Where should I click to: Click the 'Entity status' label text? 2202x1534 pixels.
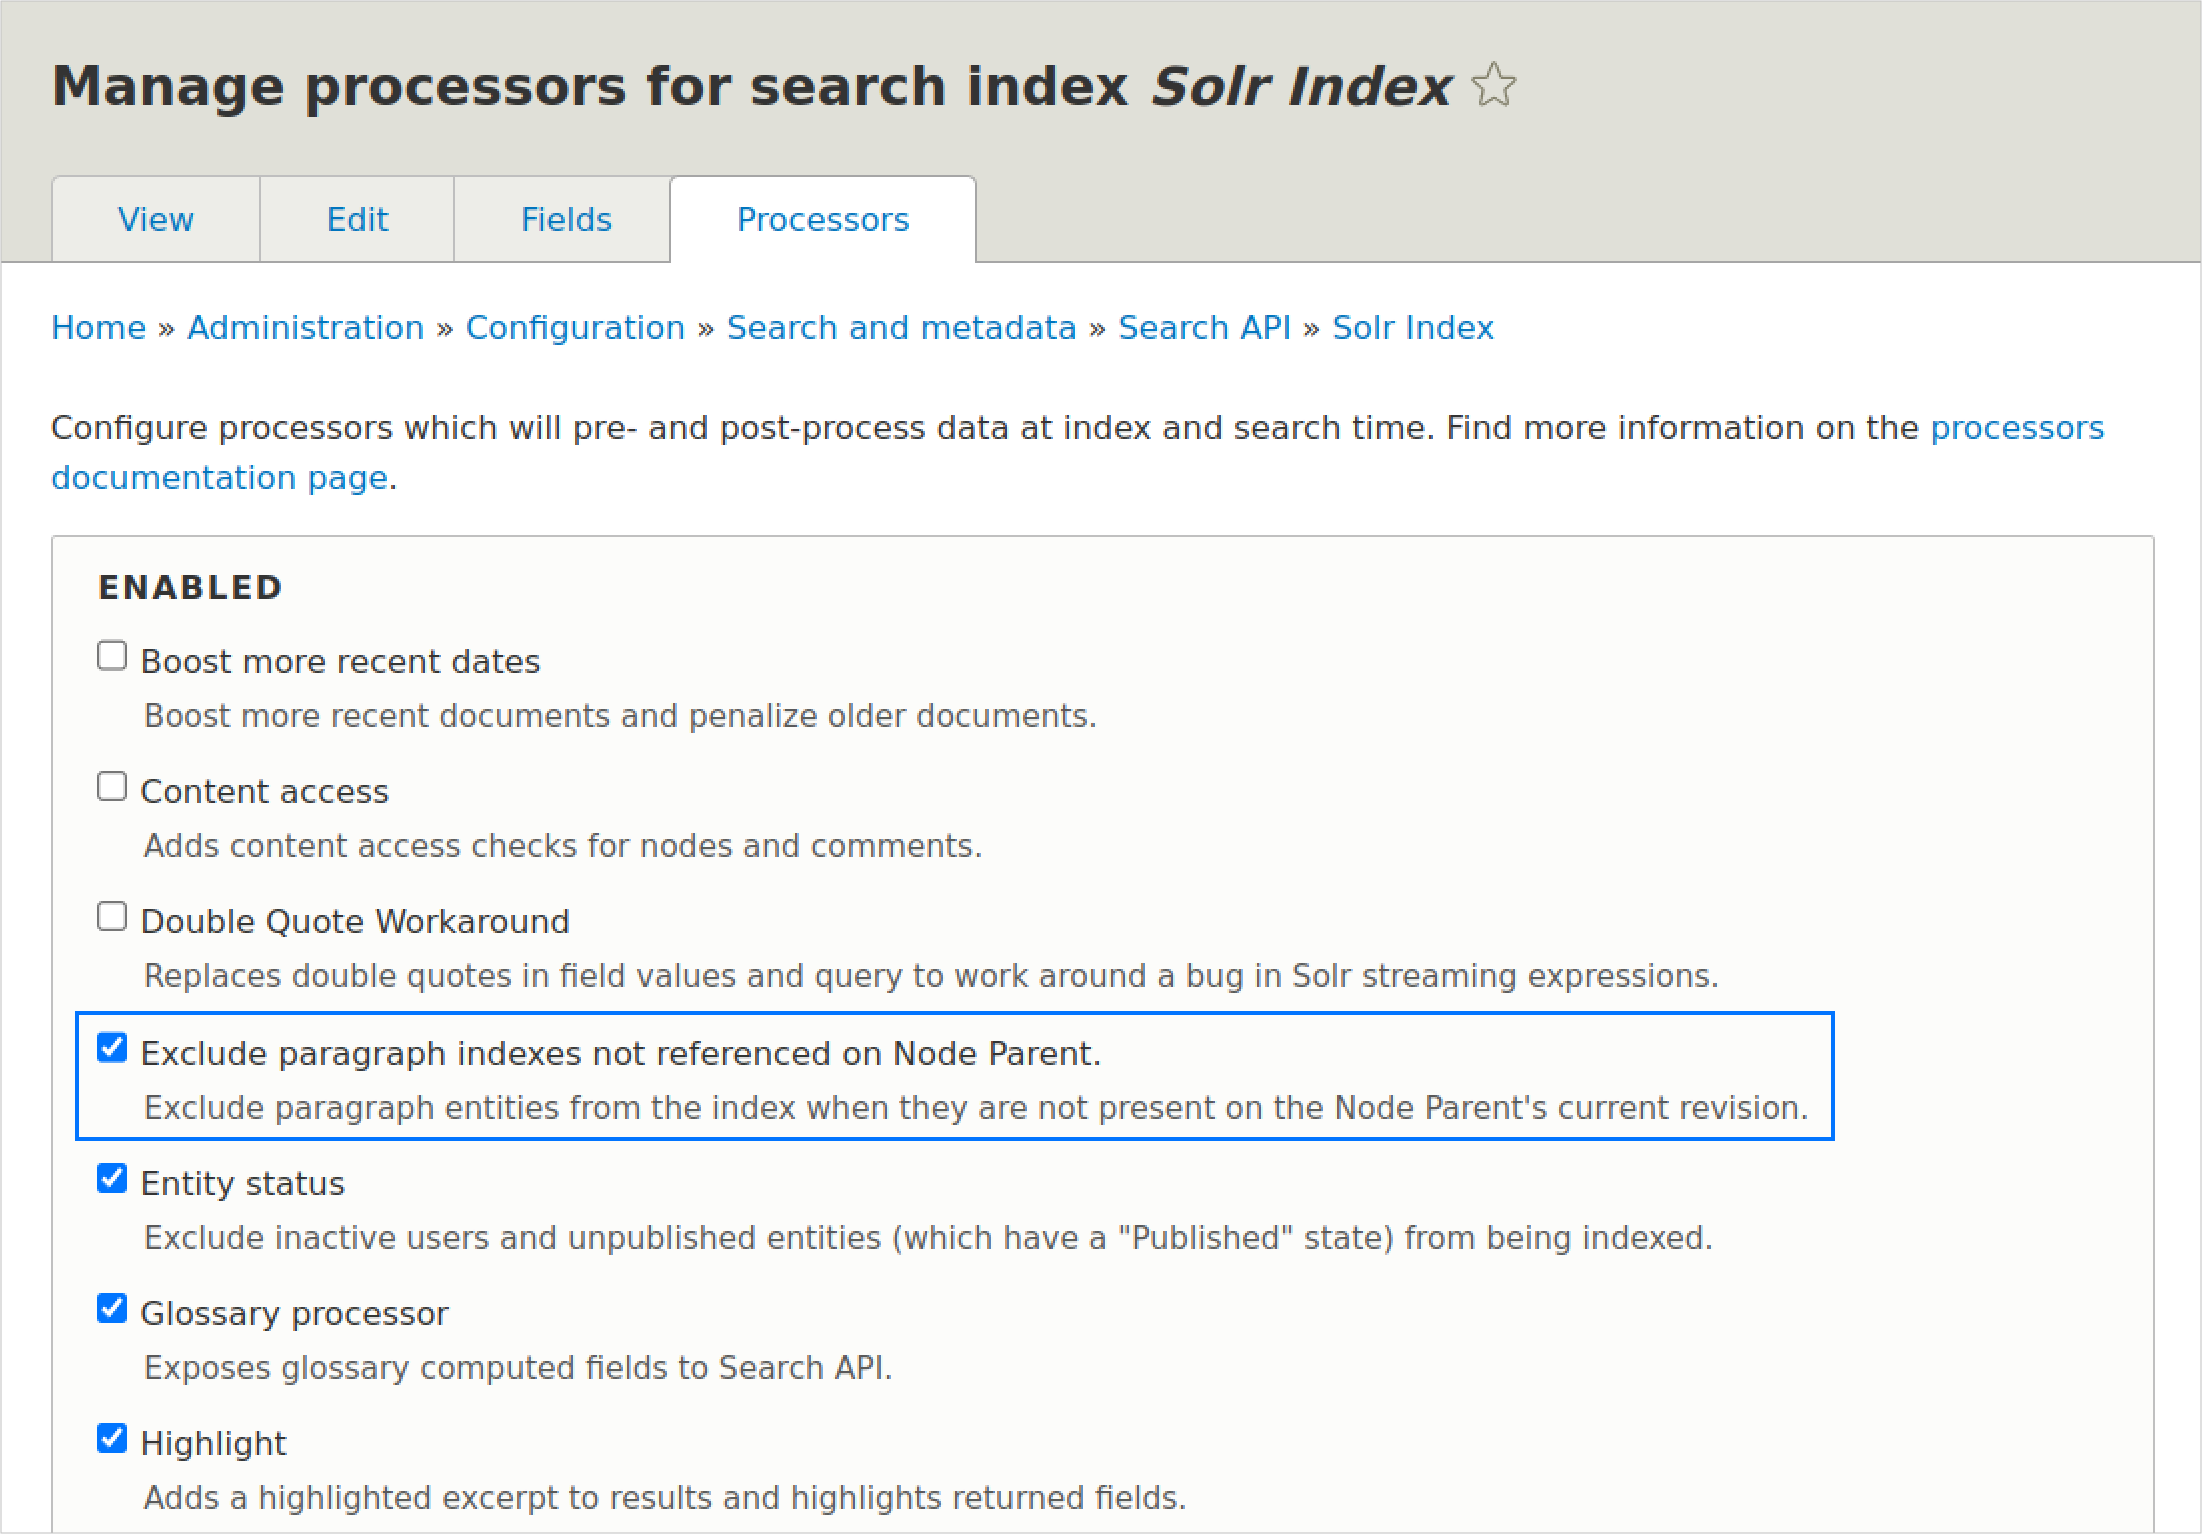243,1184
